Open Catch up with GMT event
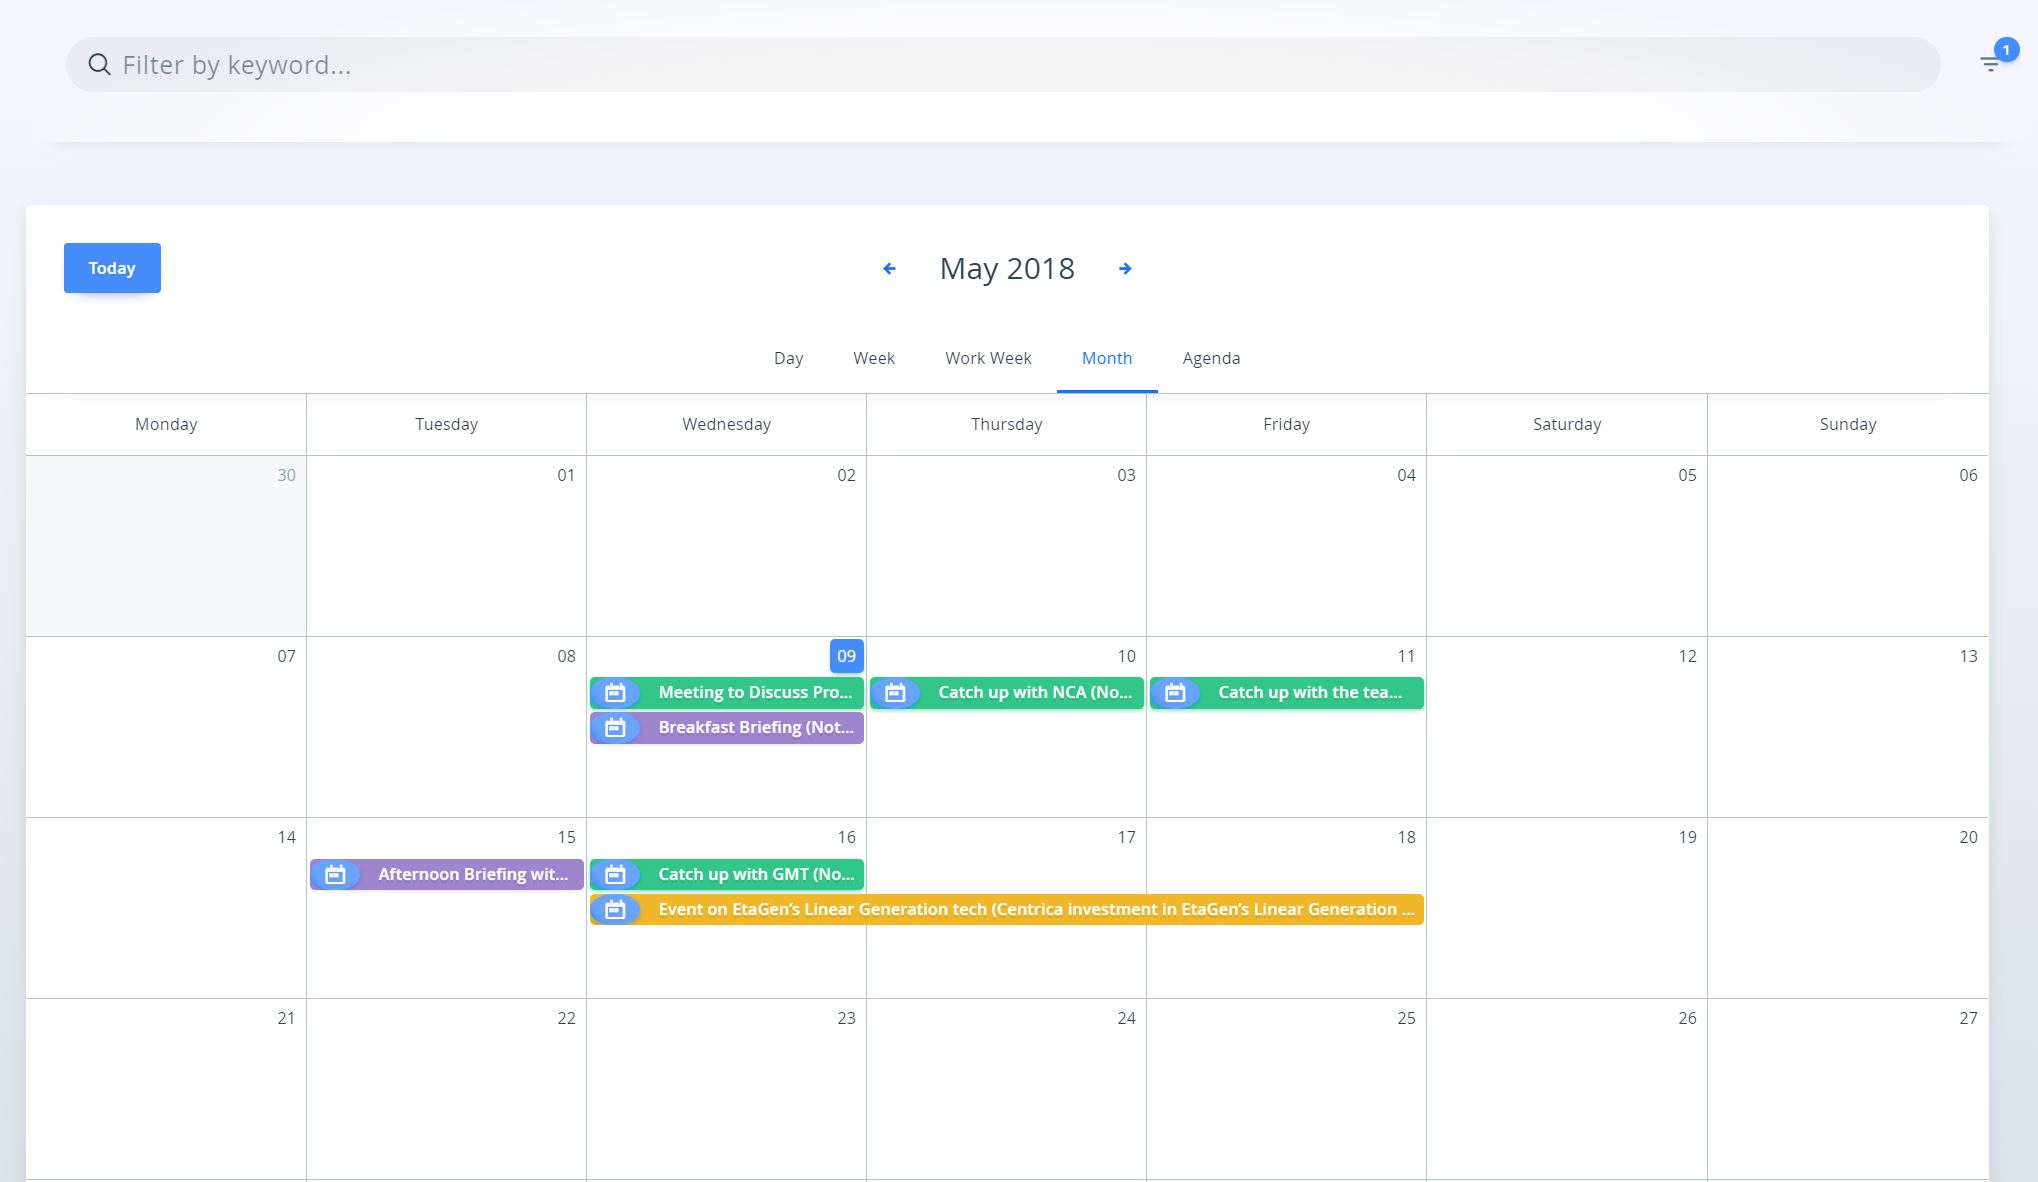2038x1182 pixels. (x=755, y=875)
